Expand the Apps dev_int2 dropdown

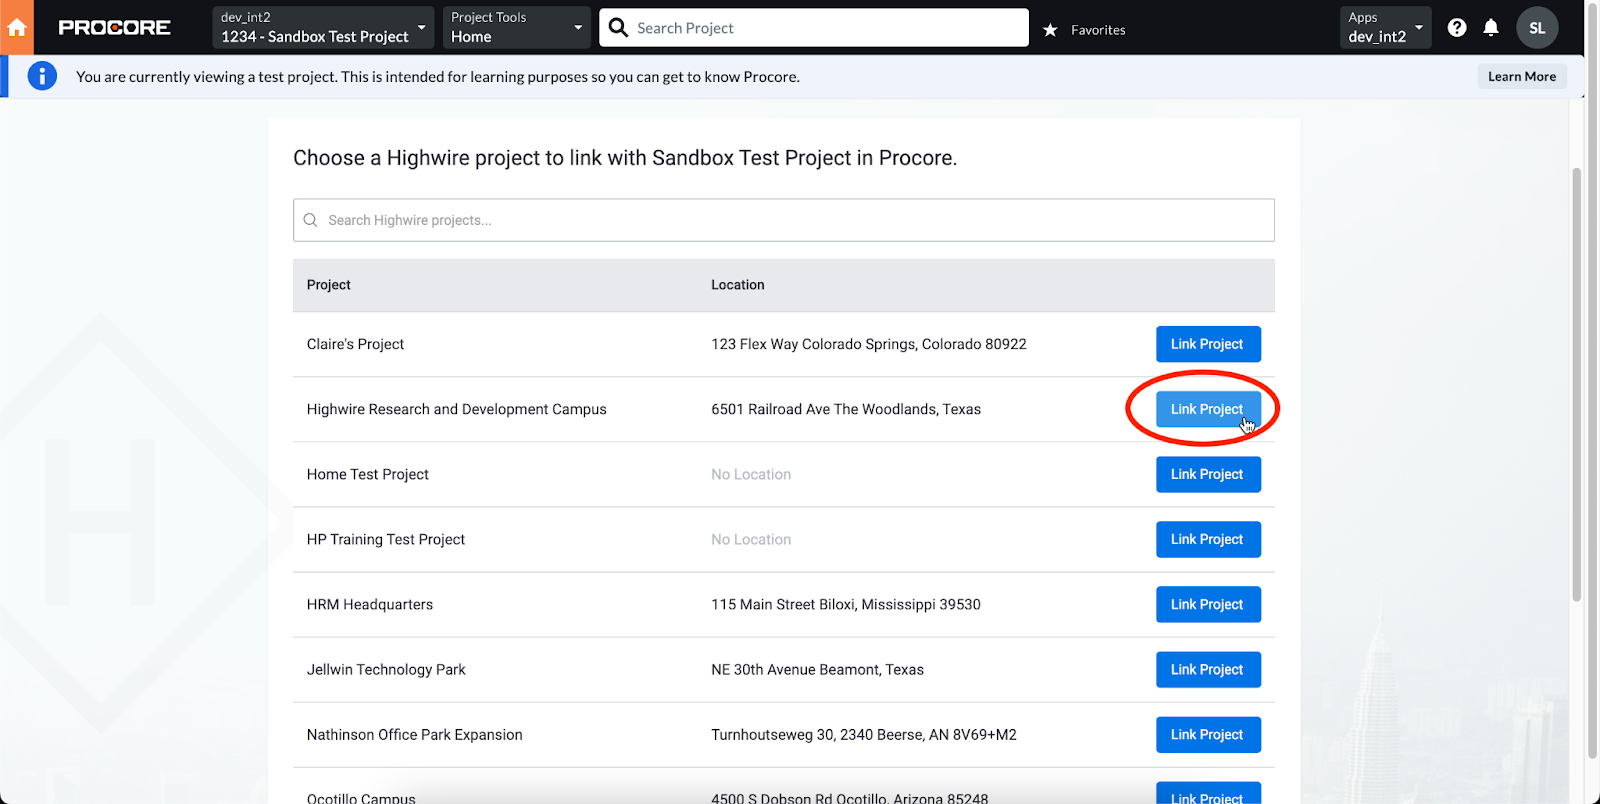pyautogui.click(x=1385, y=28)
